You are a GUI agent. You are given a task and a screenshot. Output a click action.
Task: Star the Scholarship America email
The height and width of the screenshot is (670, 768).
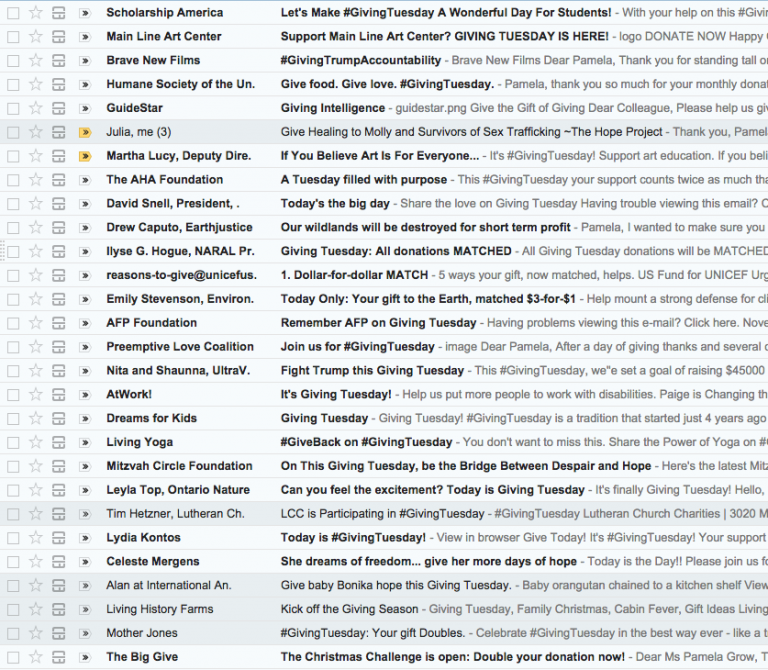(36, 13)
